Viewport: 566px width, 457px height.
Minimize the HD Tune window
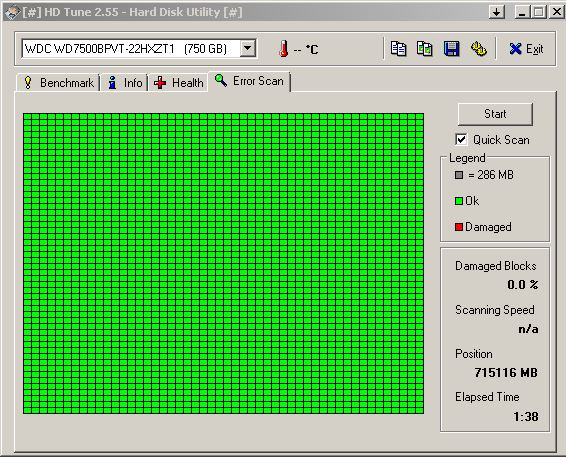click(x=522, y=12)
